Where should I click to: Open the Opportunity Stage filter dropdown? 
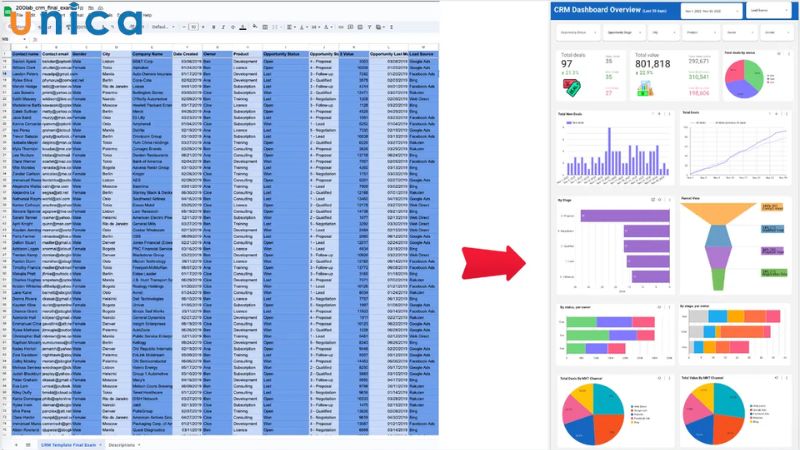623,33
